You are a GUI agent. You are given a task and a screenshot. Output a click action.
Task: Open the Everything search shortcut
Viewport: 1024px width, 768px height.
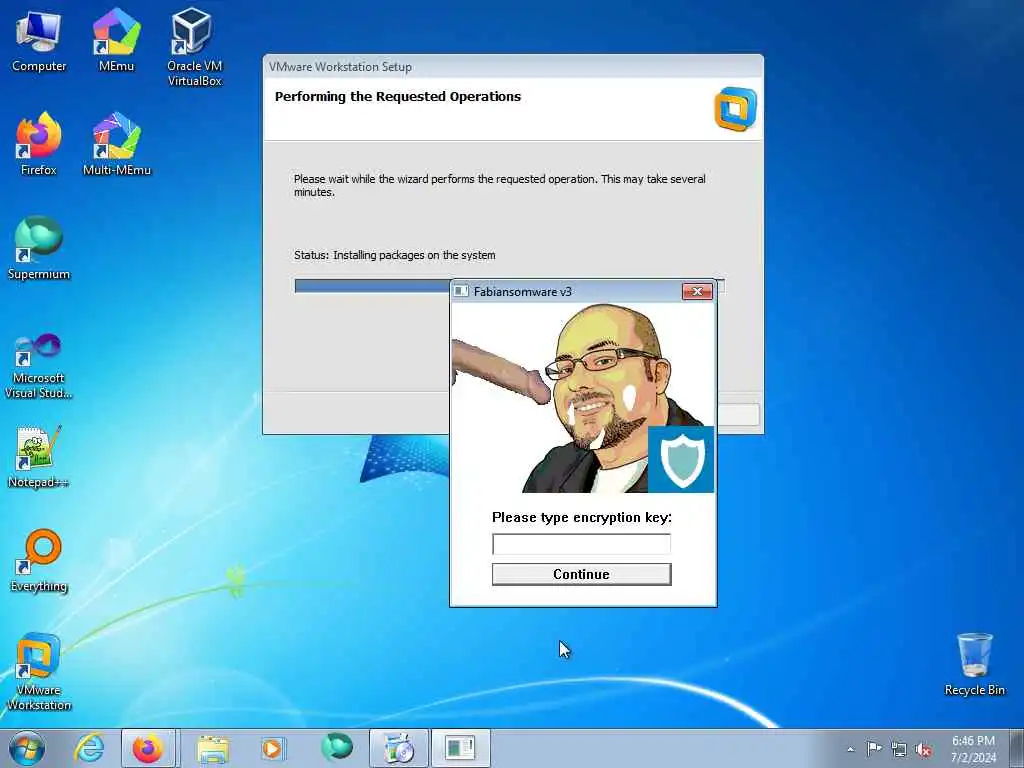39,560
